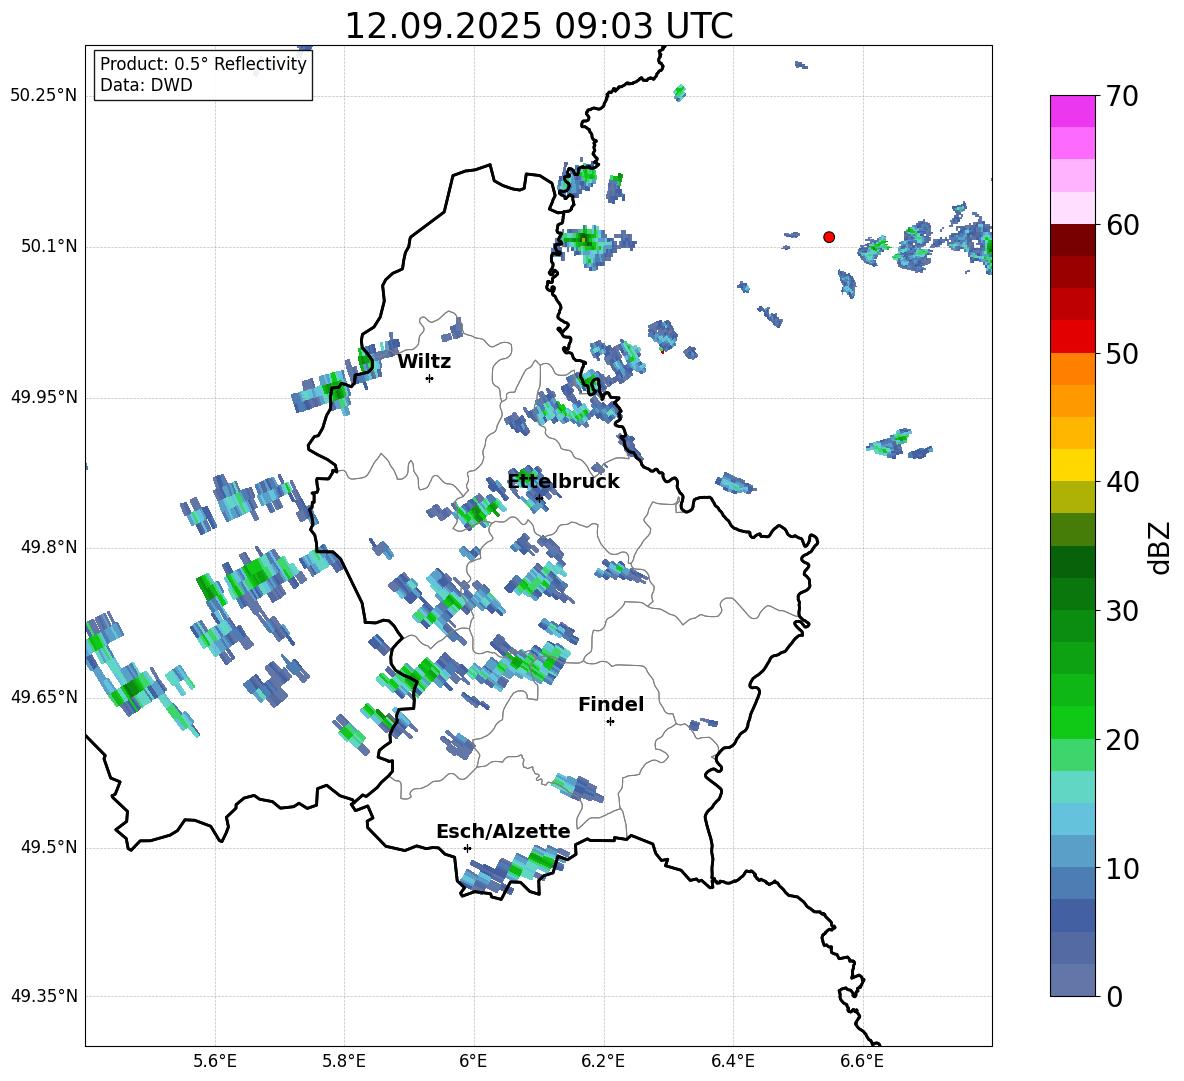Click the 6.2°E longitude label

pyautogui.click(x=603, y=1061)
